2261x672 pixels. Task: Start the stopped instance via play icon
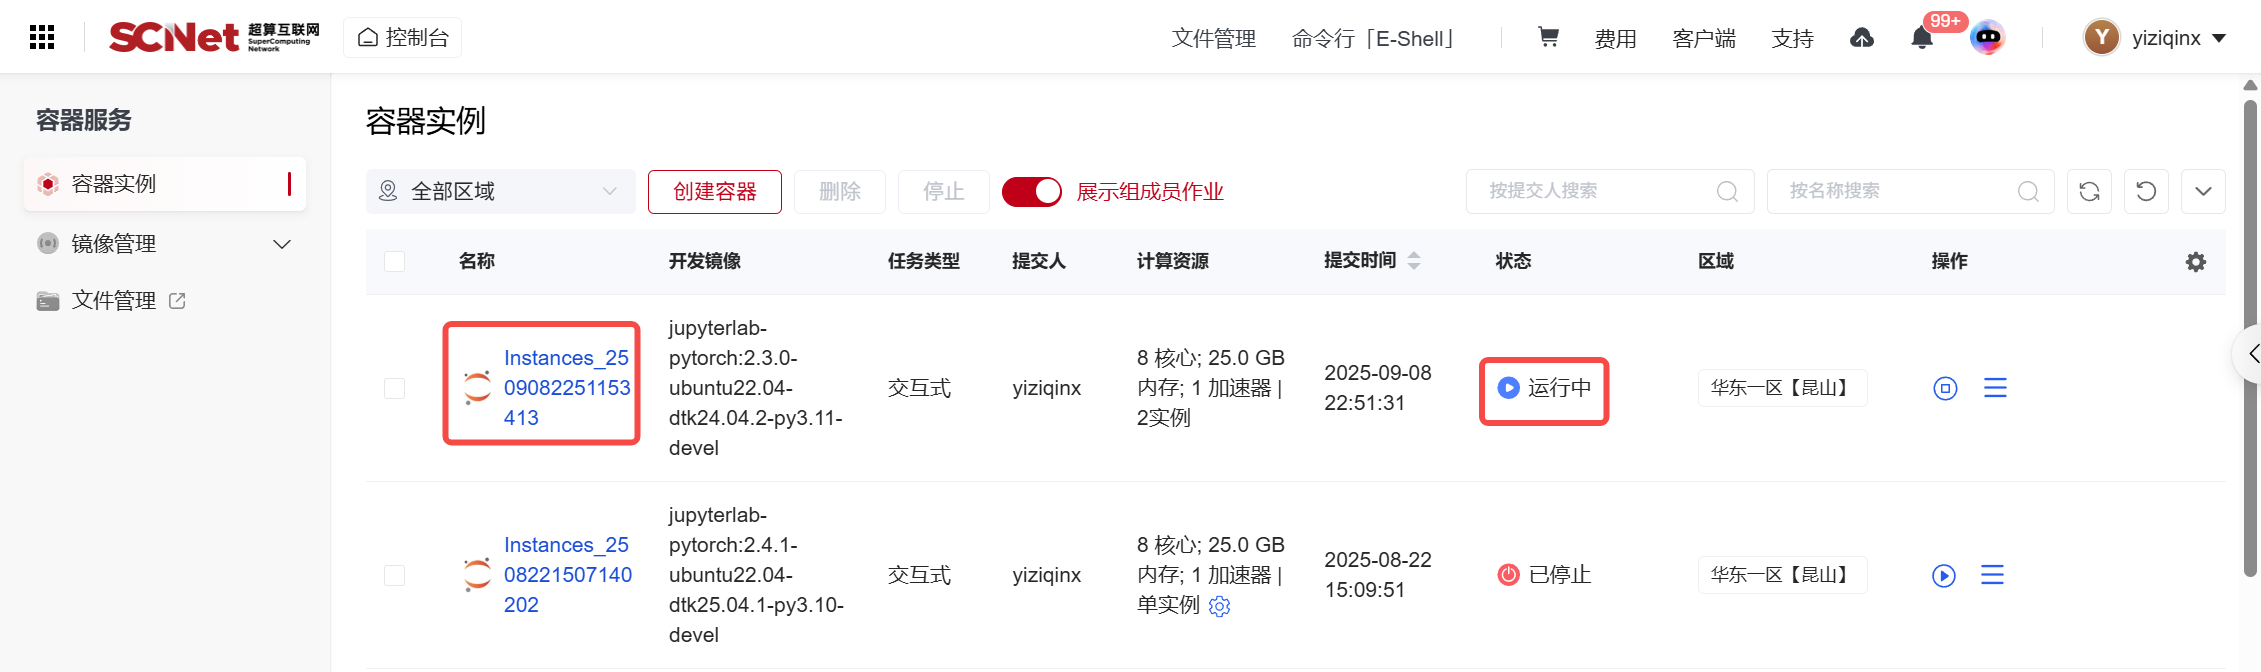coord(1943,575)
